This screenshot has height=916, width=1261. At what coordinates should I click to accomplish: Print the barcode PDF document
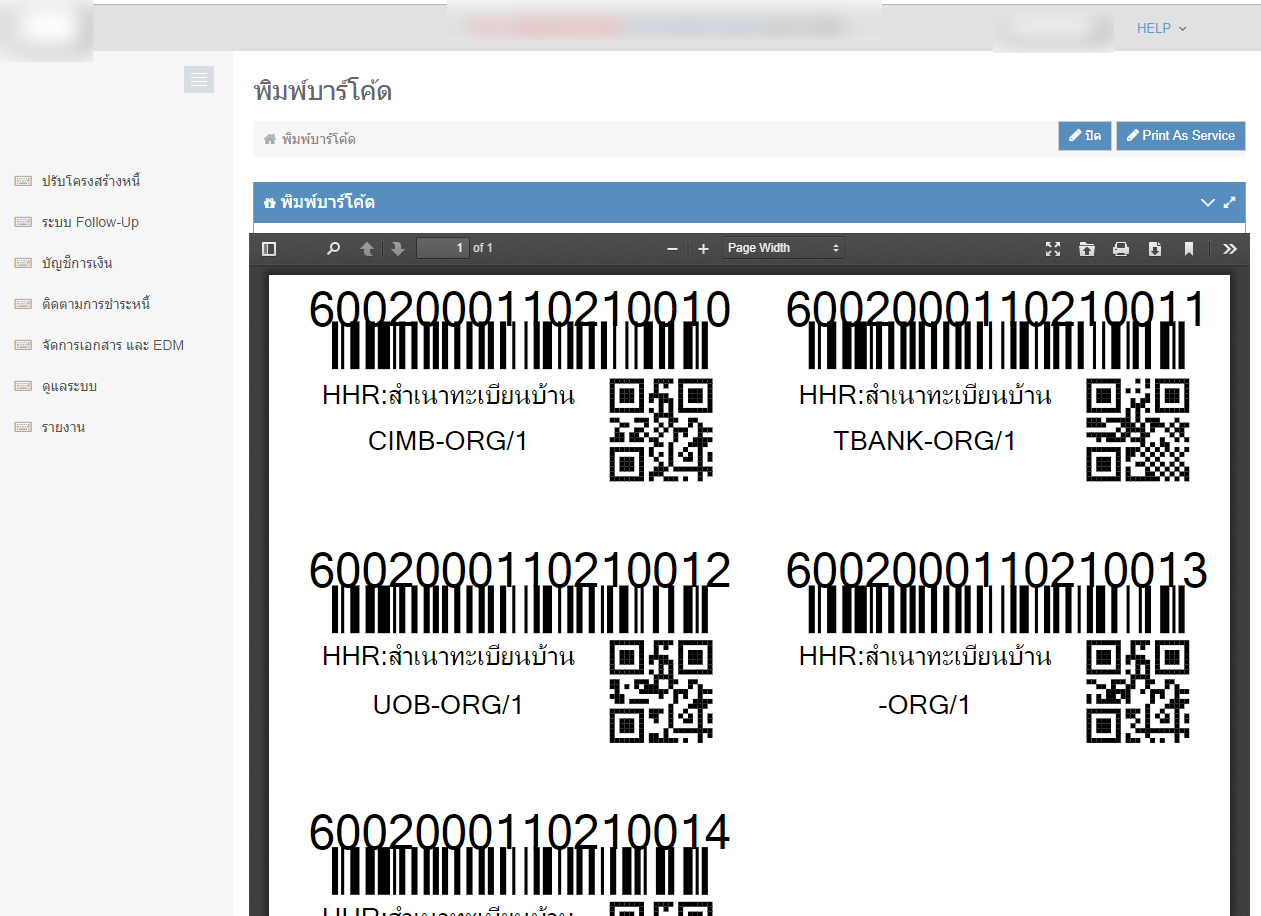click(x=1121, y=249)
